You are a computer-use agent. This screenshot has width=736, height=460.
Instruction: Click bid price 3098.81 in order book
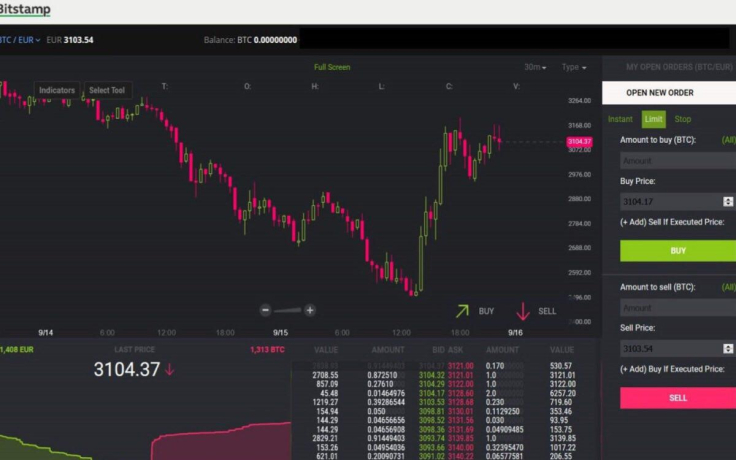432,412
